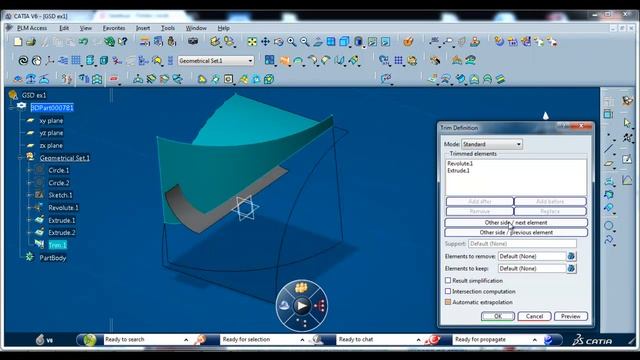Select Circle.2 in the specification tree
This screenshot has height=360, width=640.
[x=59, y=183]
